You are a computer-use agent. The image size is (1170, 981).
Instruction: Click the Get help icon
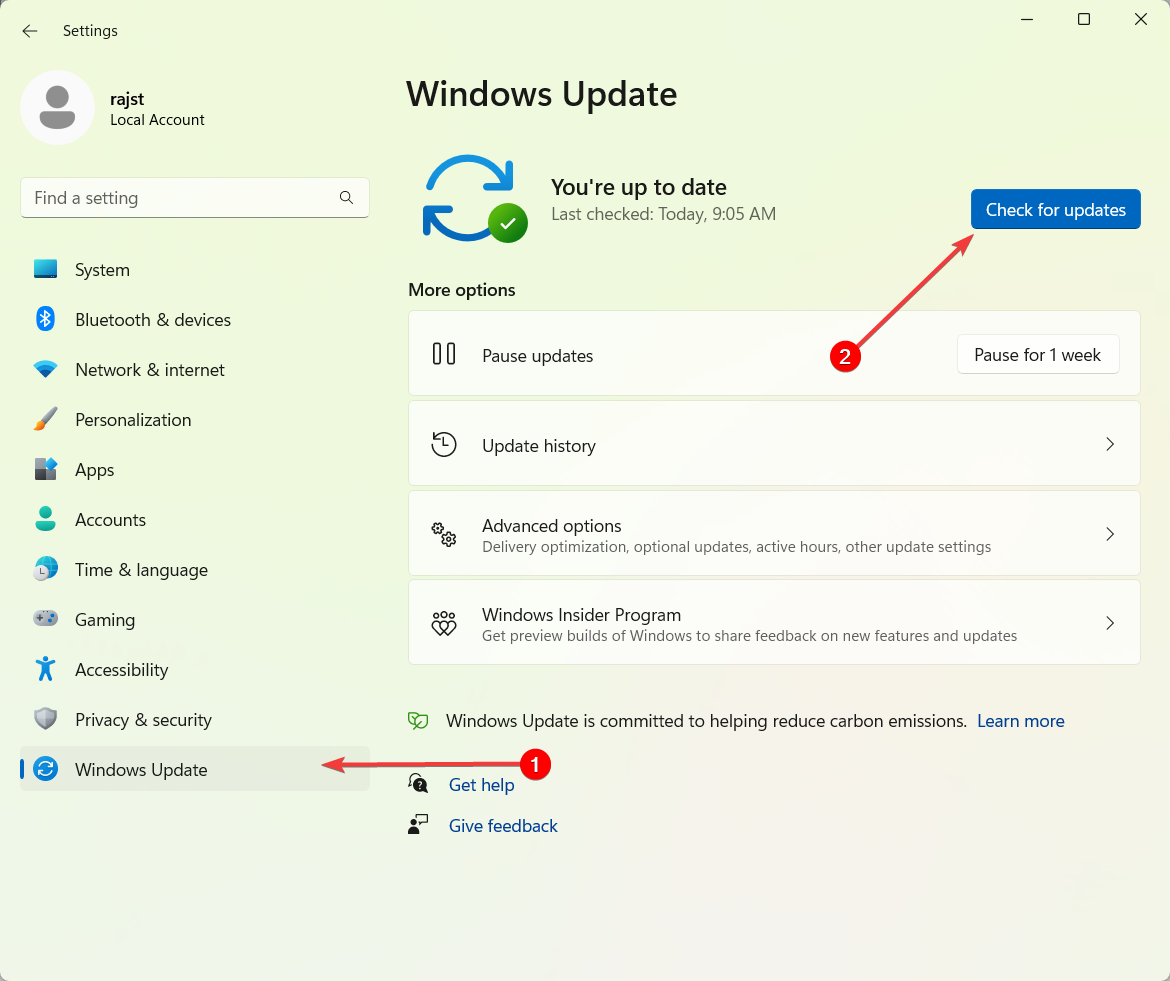(418, 783)
